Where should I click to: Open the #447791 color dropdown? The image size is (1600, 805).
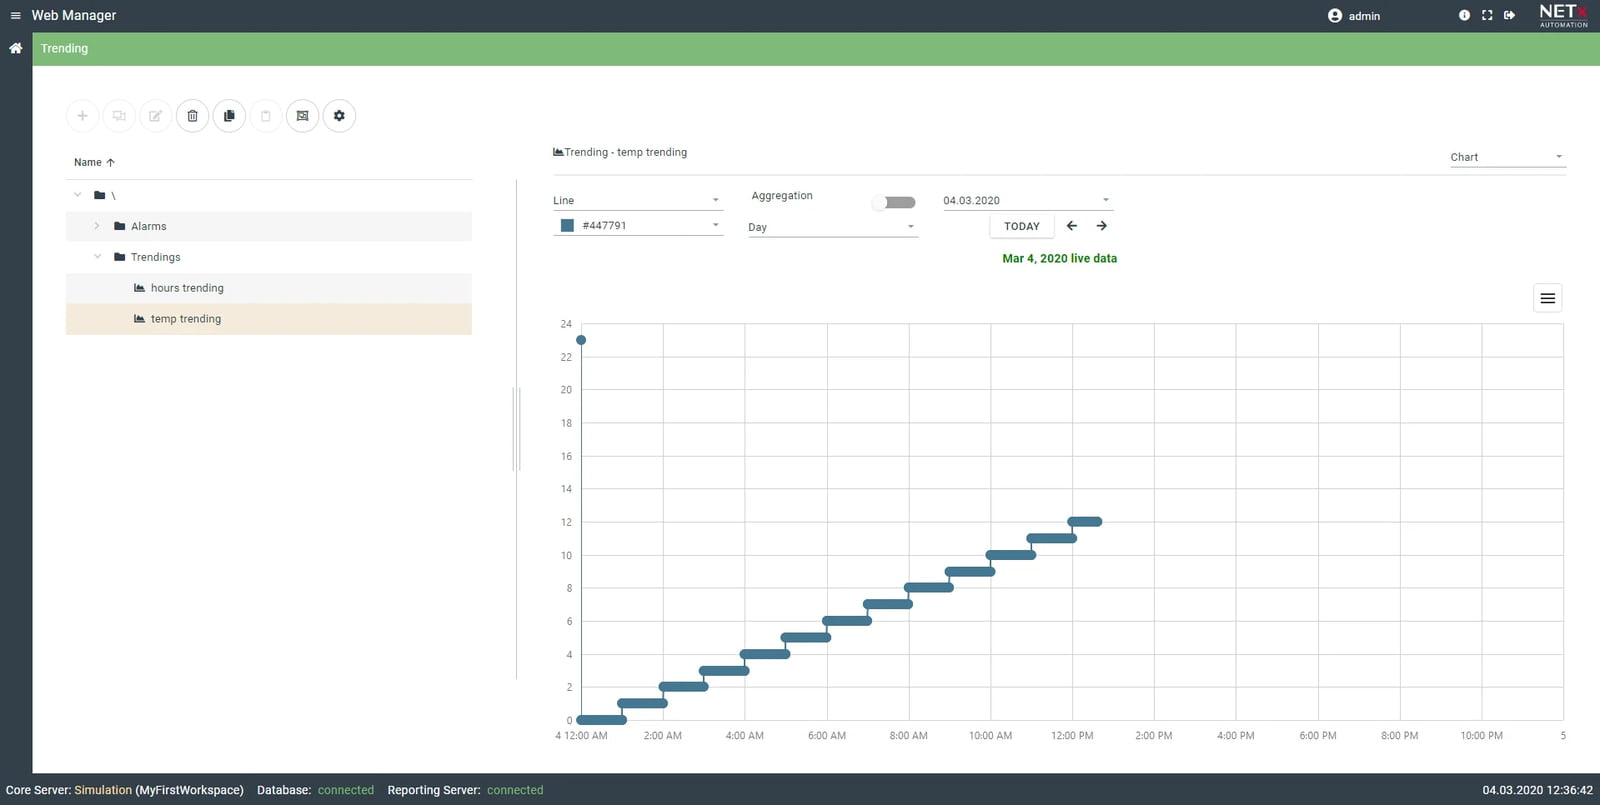pos(637,225)
